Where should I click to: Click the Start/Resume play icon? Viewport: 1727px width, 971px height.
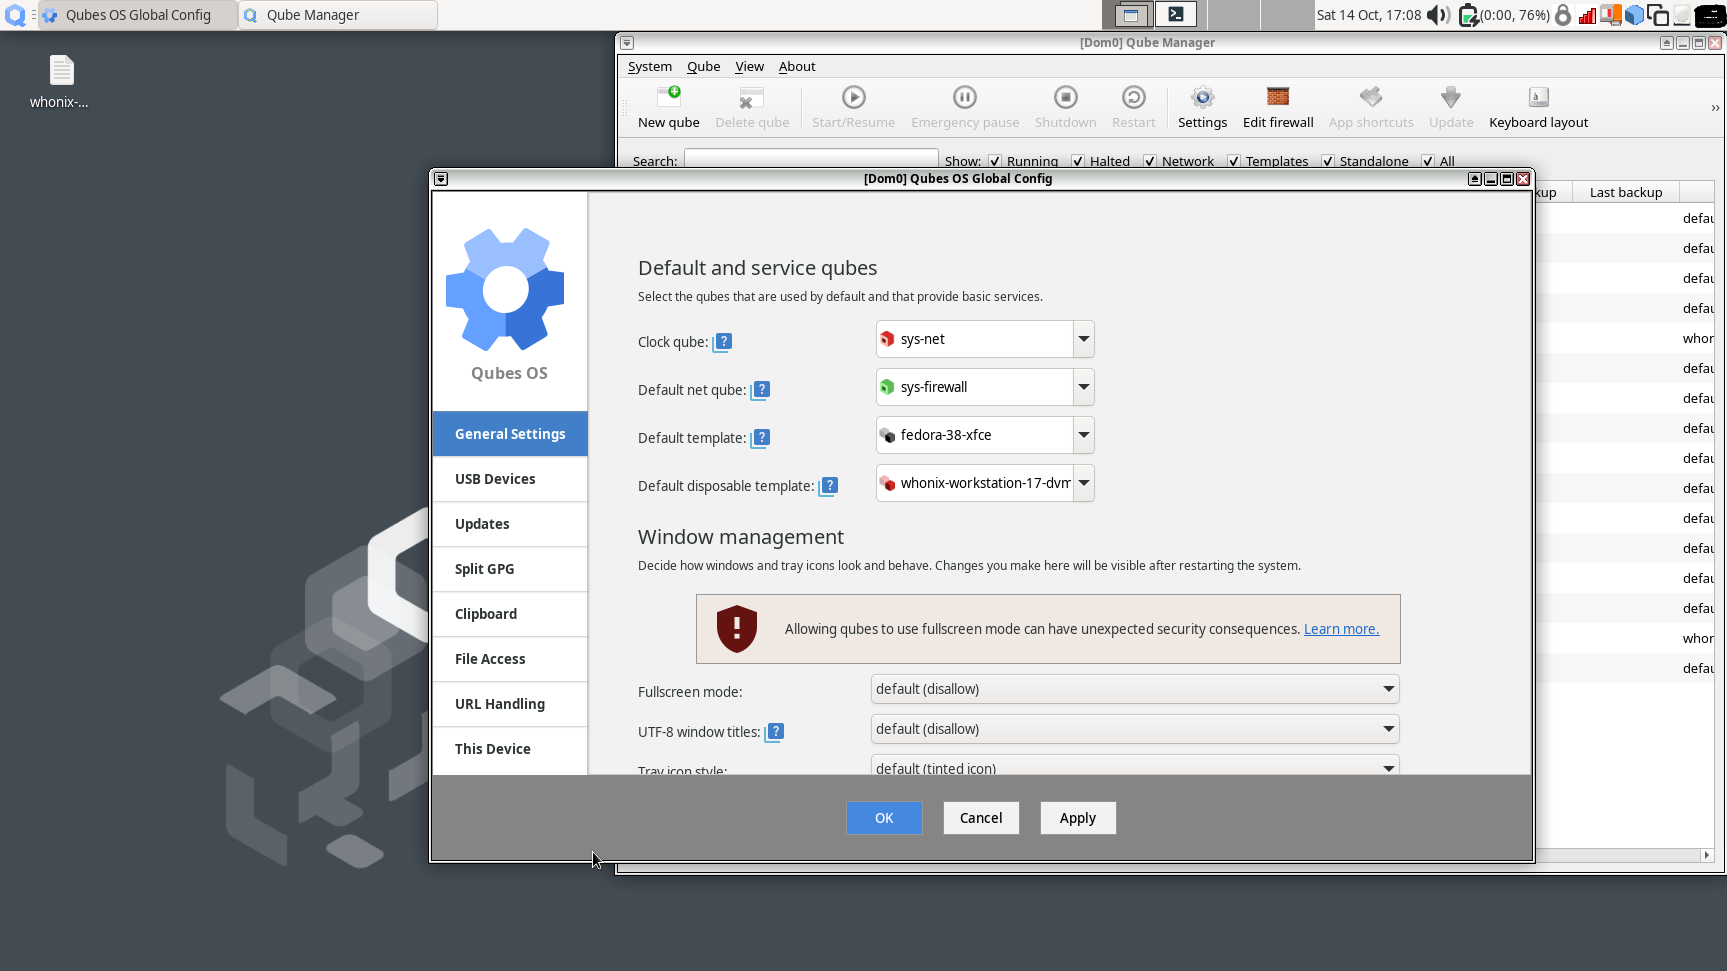853,97
